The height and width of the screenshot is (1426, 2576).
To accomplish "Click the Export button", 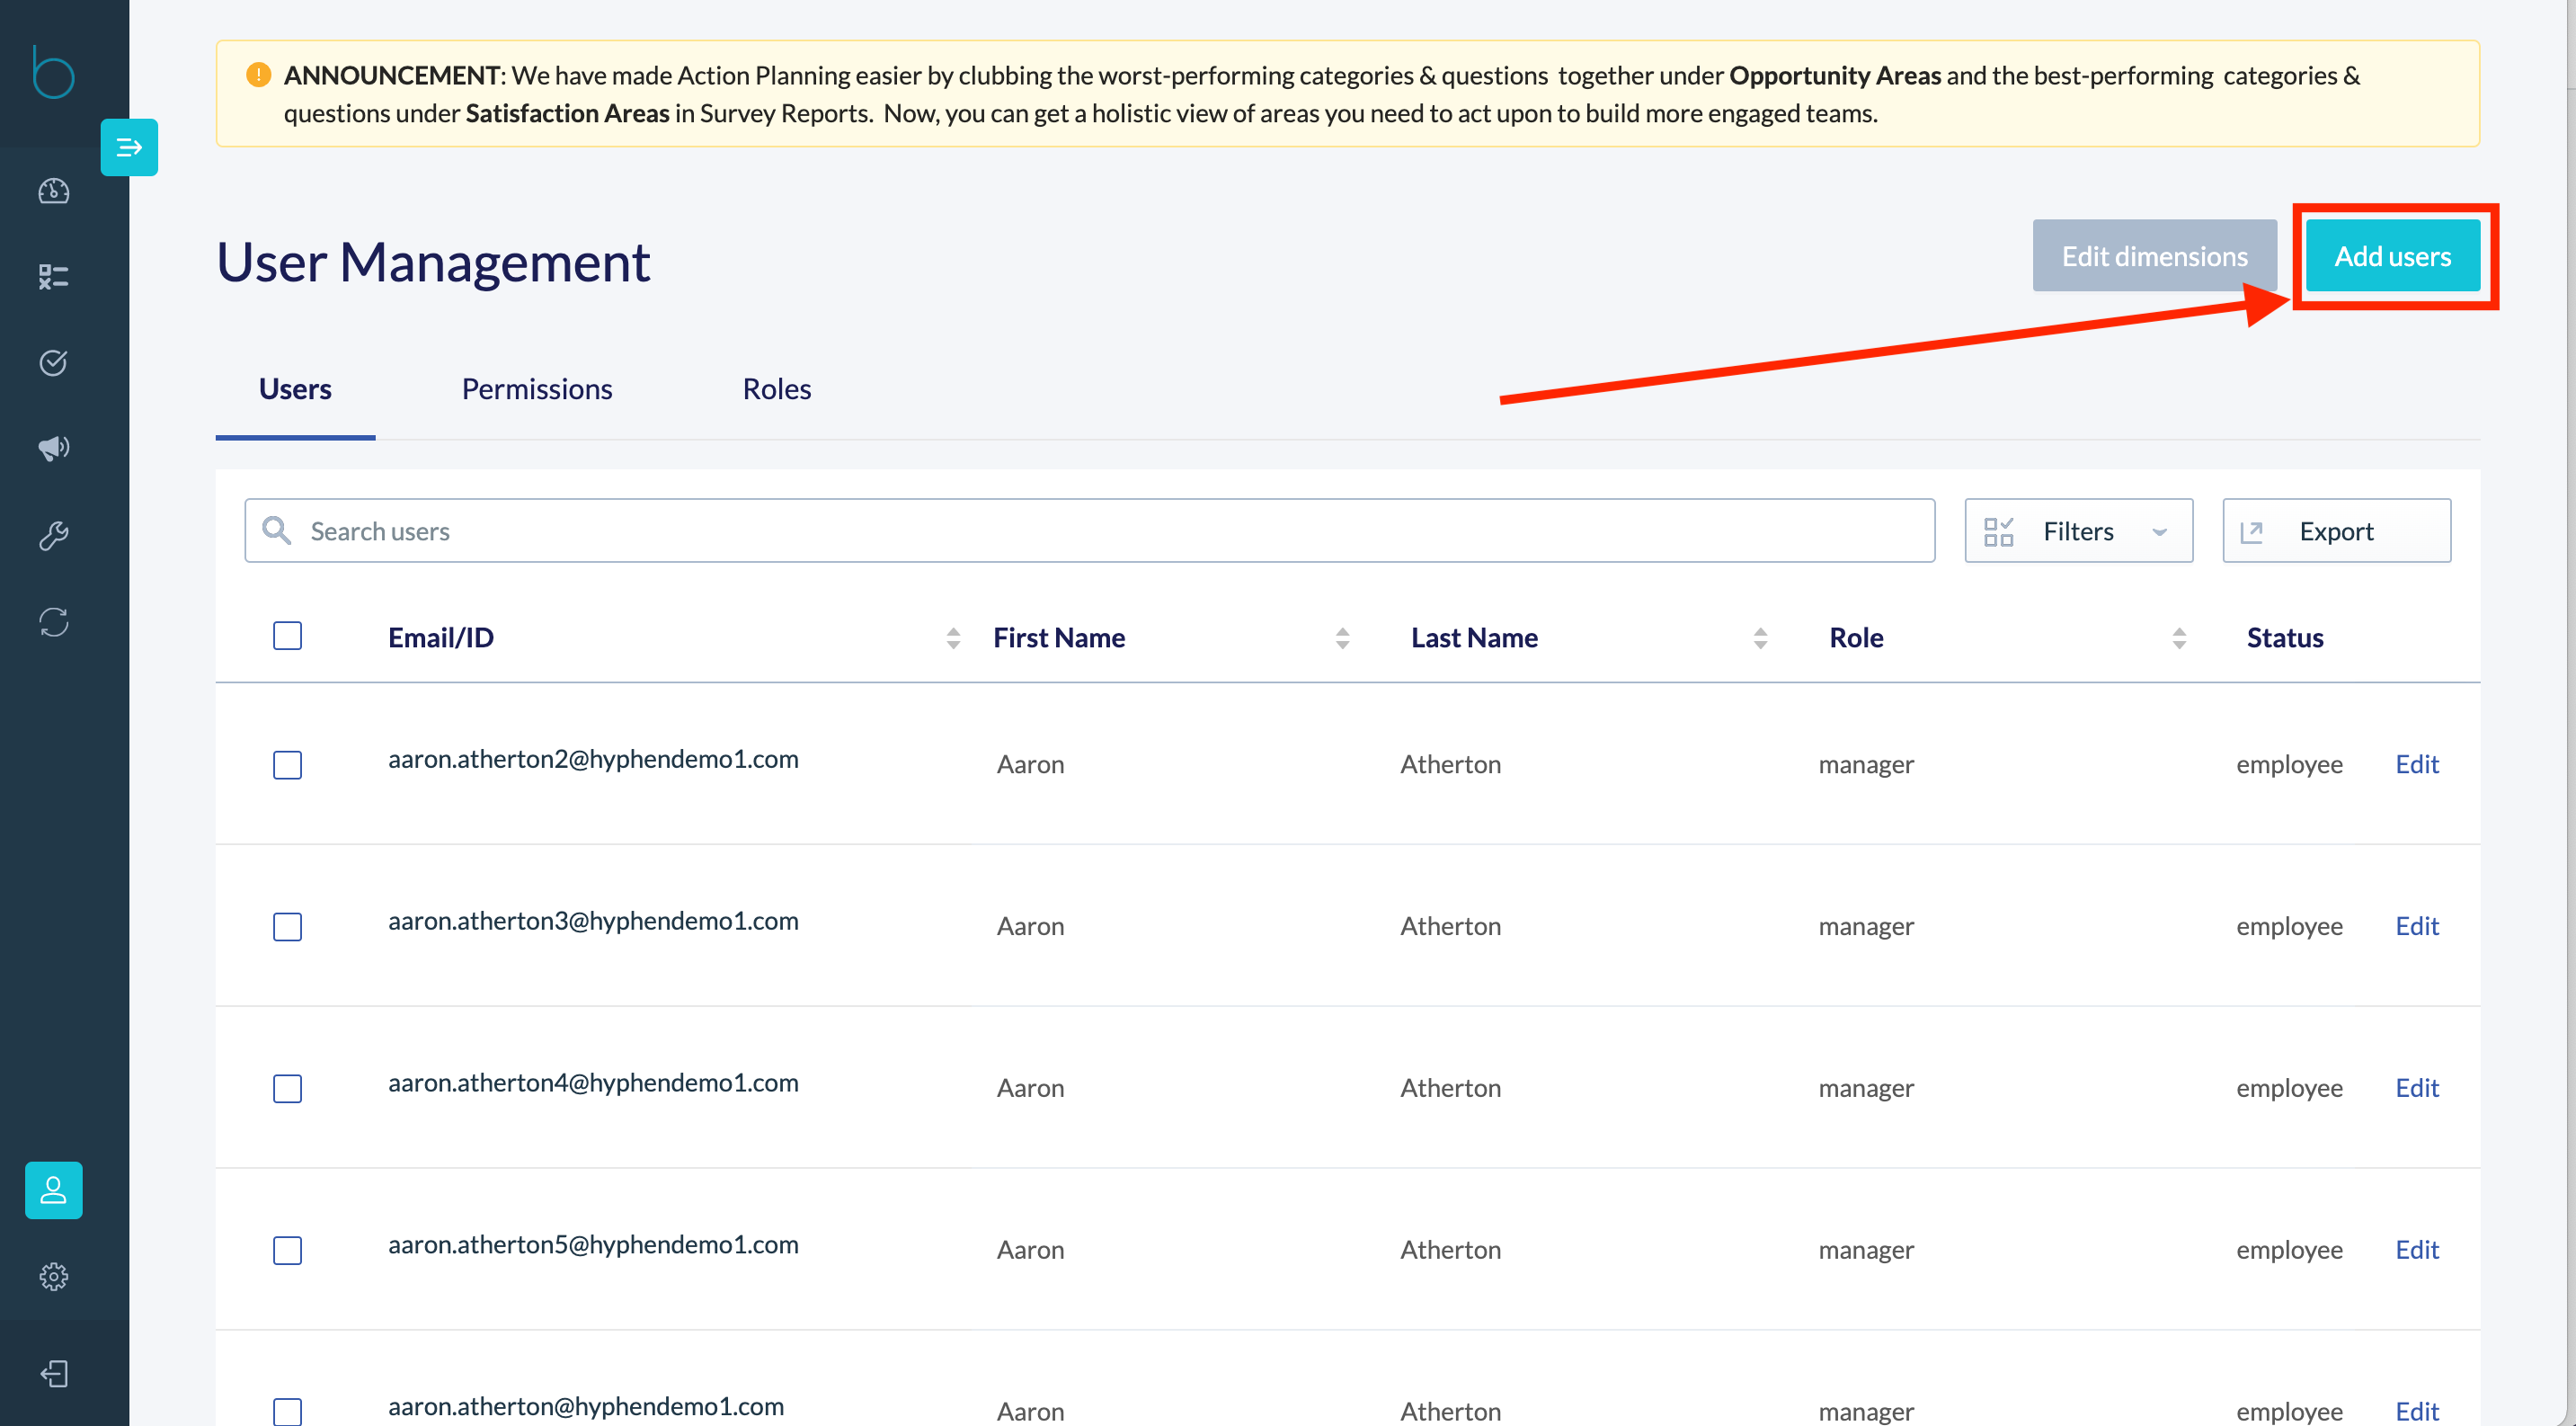I will click(2336, 531).
